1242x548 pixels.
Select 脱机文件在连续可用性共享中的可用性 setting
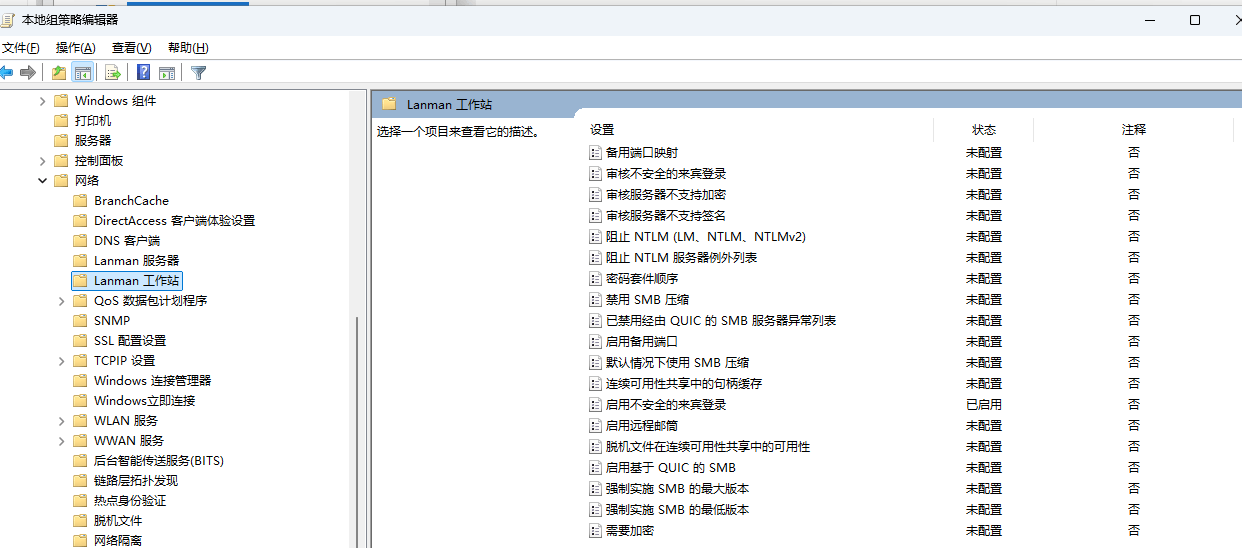(708, 447)
